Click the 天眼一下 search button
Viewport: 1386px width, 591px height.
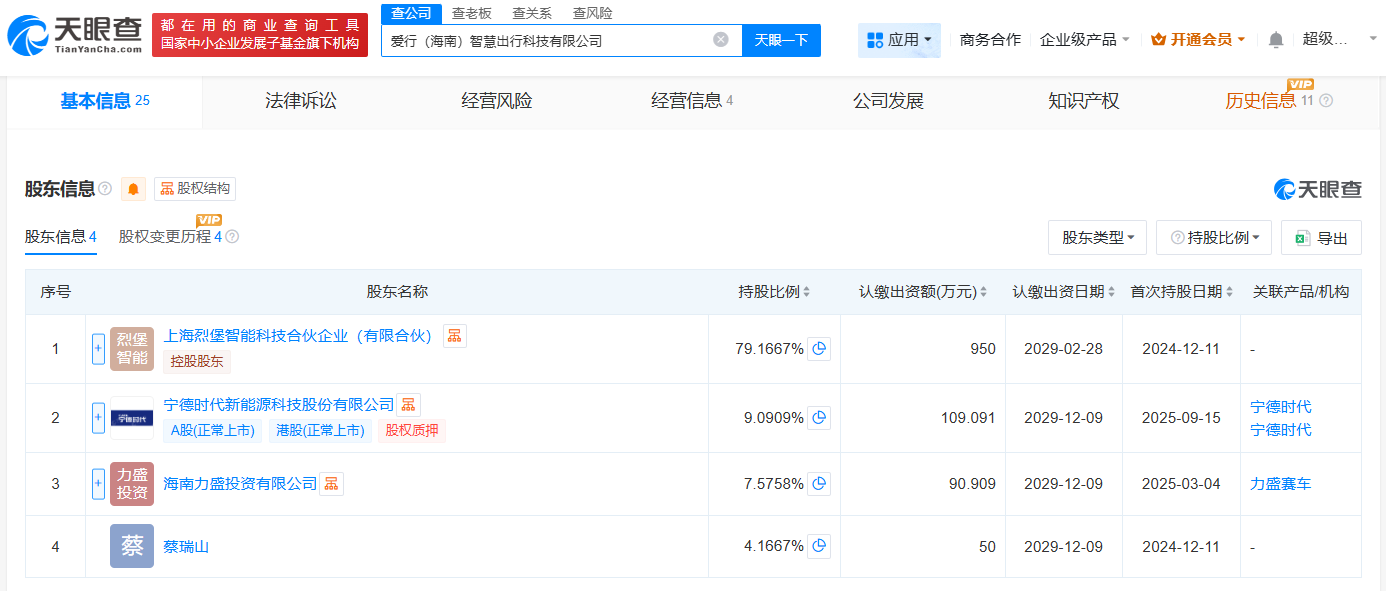point(781,40)
